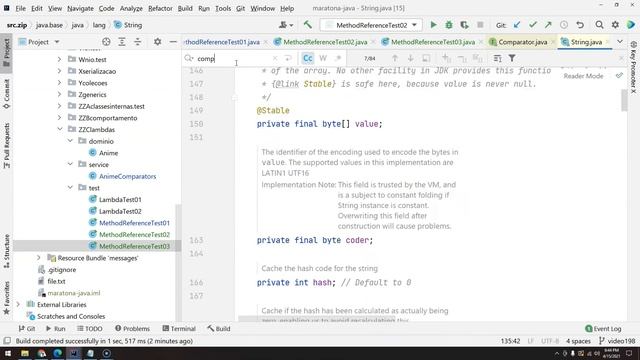This screenshot has height=360, width=640.
Task: Open the stopped-state Stop button
Action: [480, 25]
